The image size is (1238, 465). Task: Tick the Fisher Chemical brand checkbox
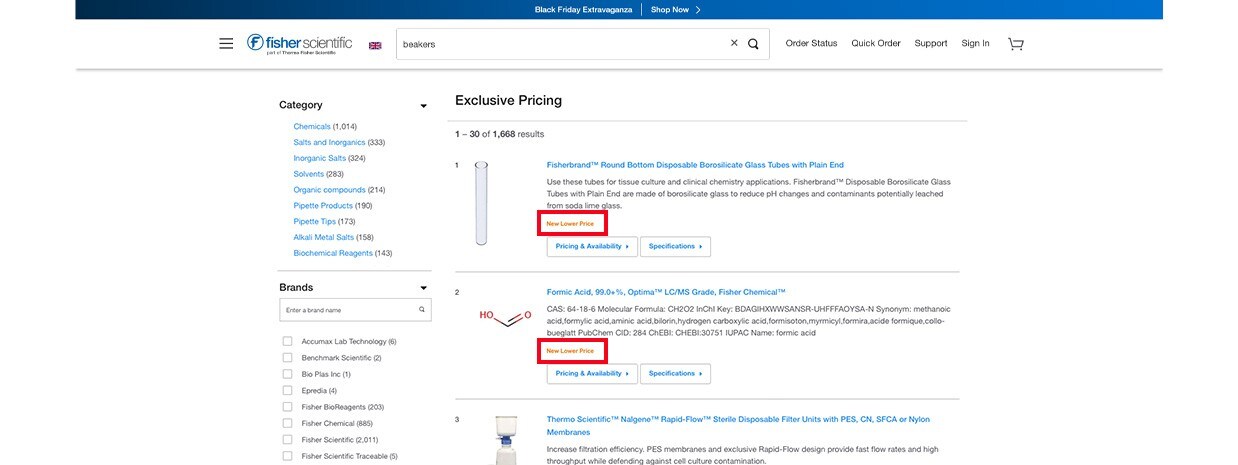(288, 423)
